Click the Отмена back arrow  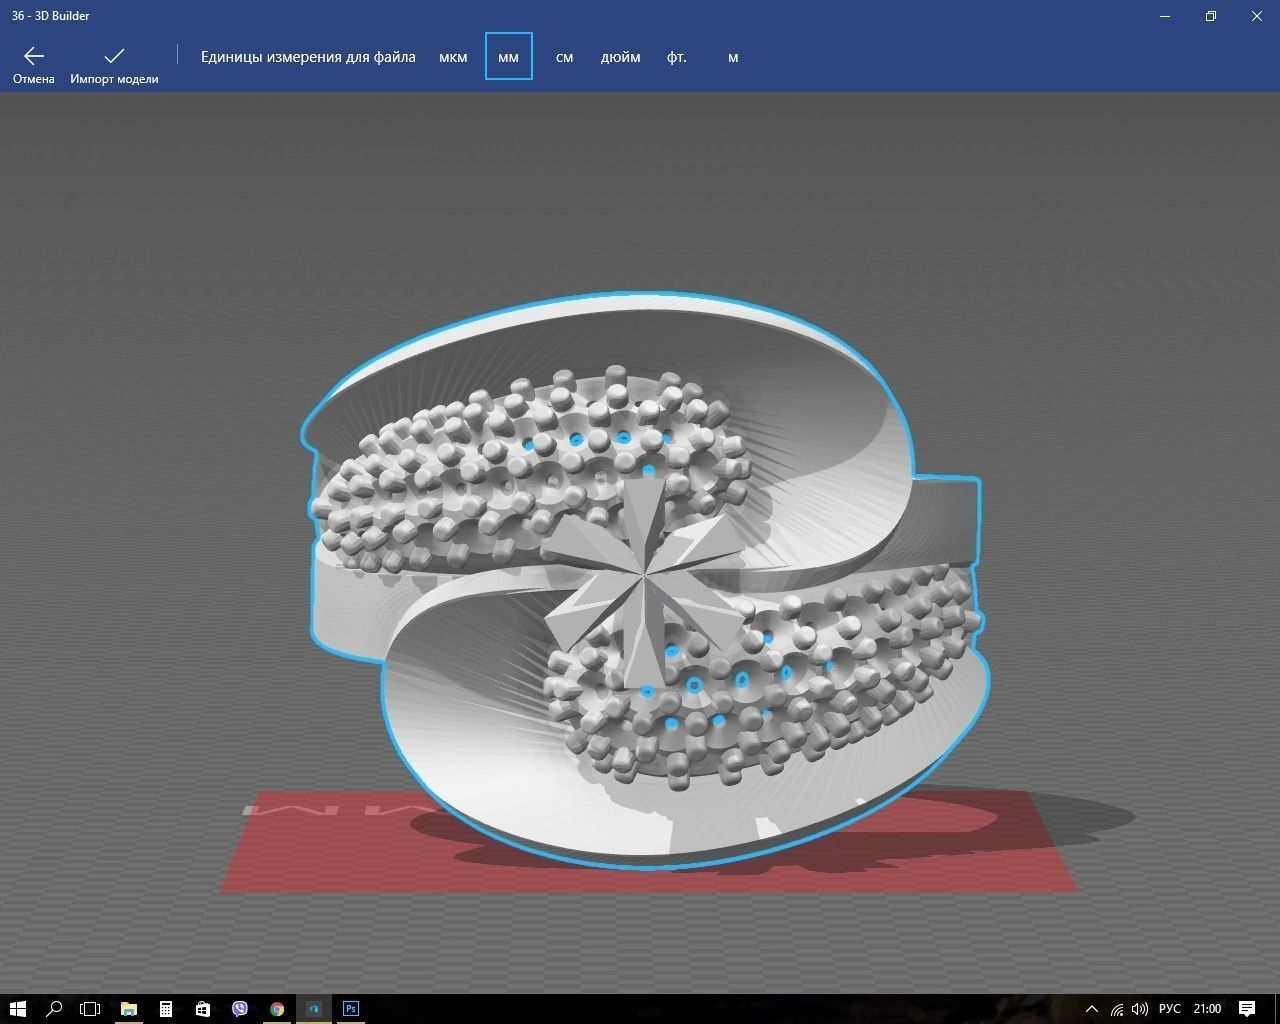pyautogui.click(x=33, y=64)
